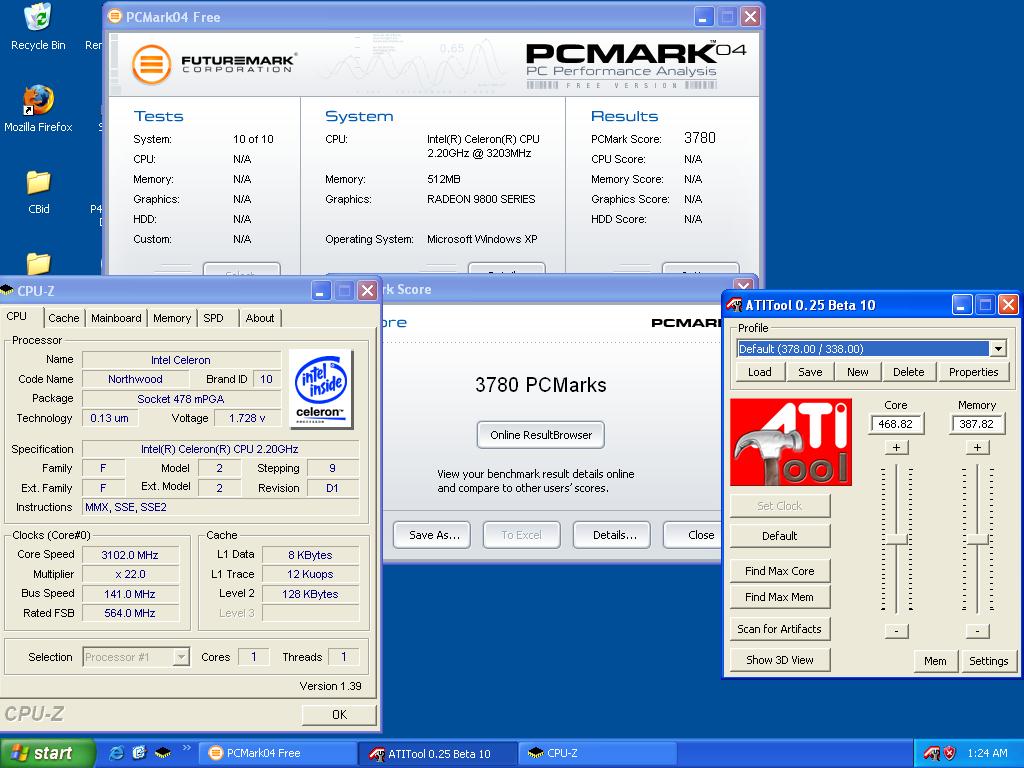Switch to ATITool 0.25 Beta 10 taskbar button
The image size is (1024, 768).
click(x=439, y=753)
